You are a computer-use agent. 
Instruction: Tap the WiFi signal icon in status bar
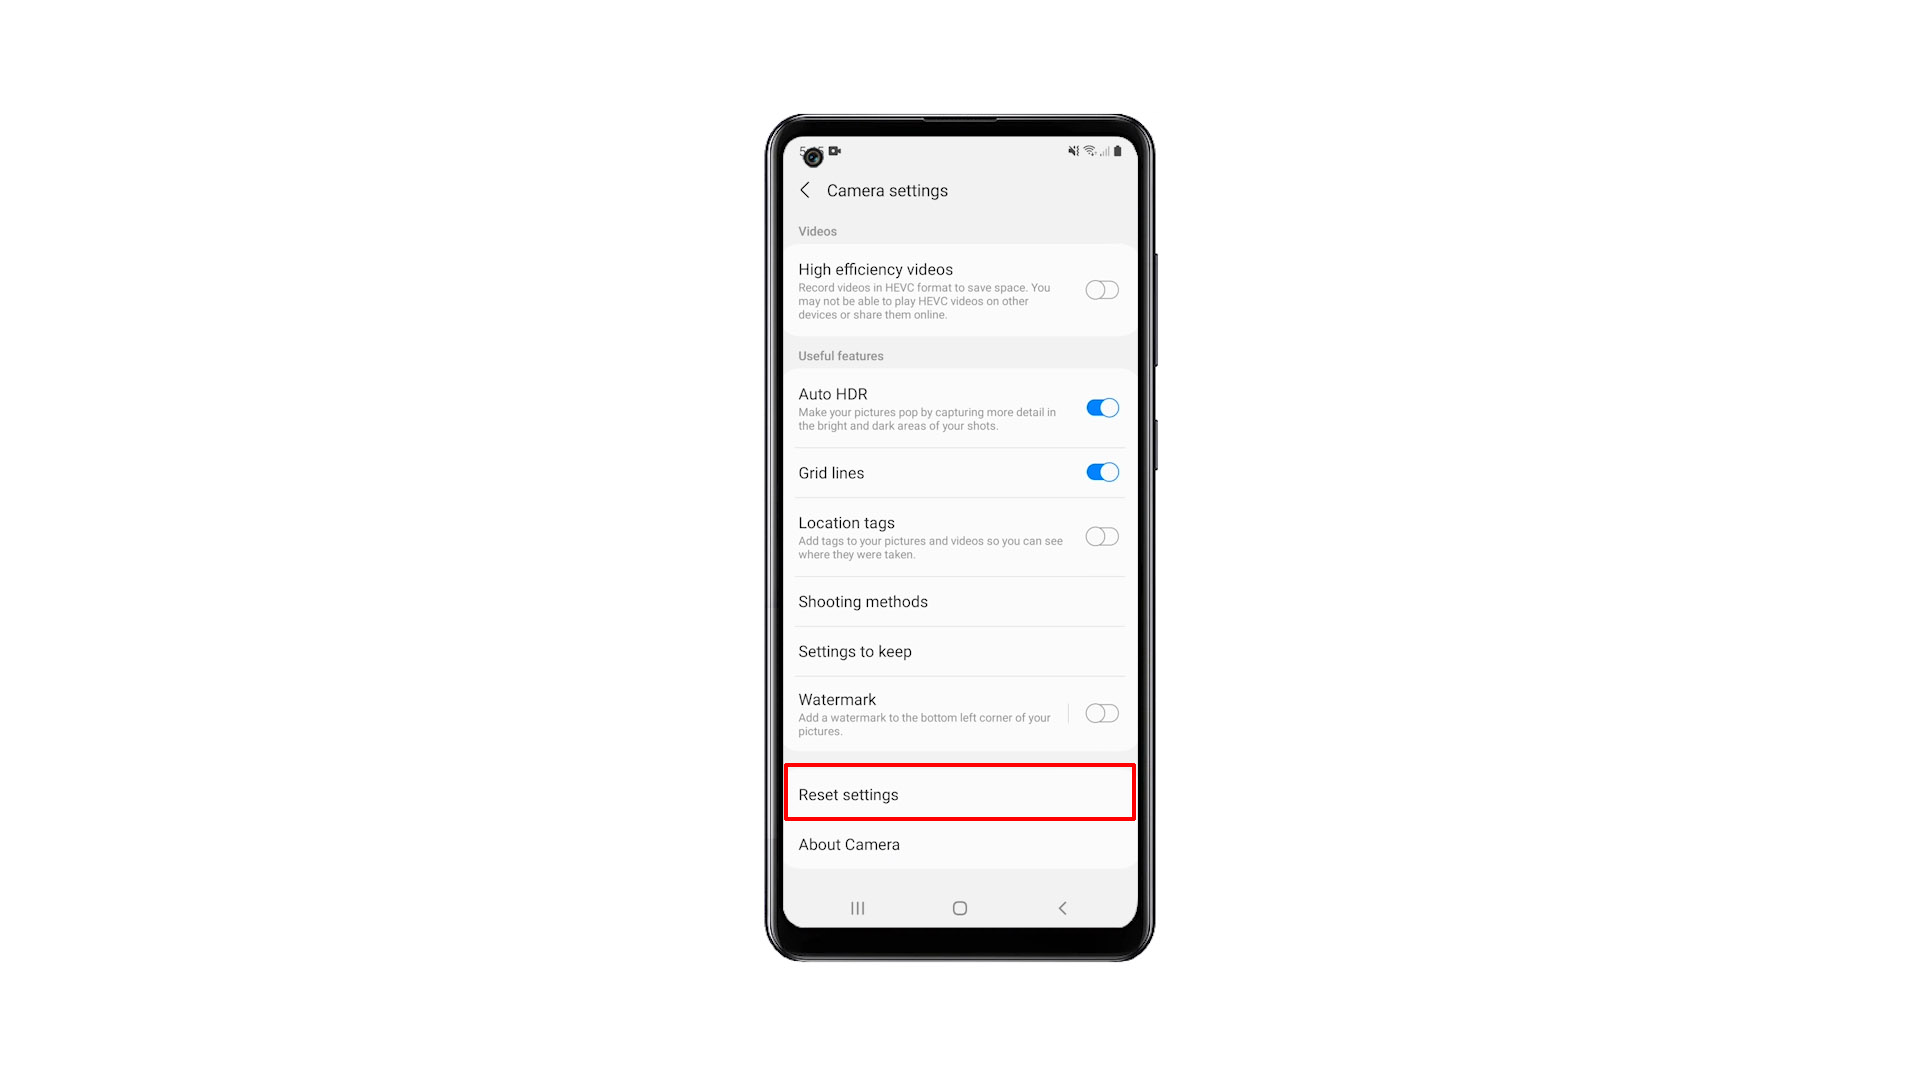tap(1089, 150)
